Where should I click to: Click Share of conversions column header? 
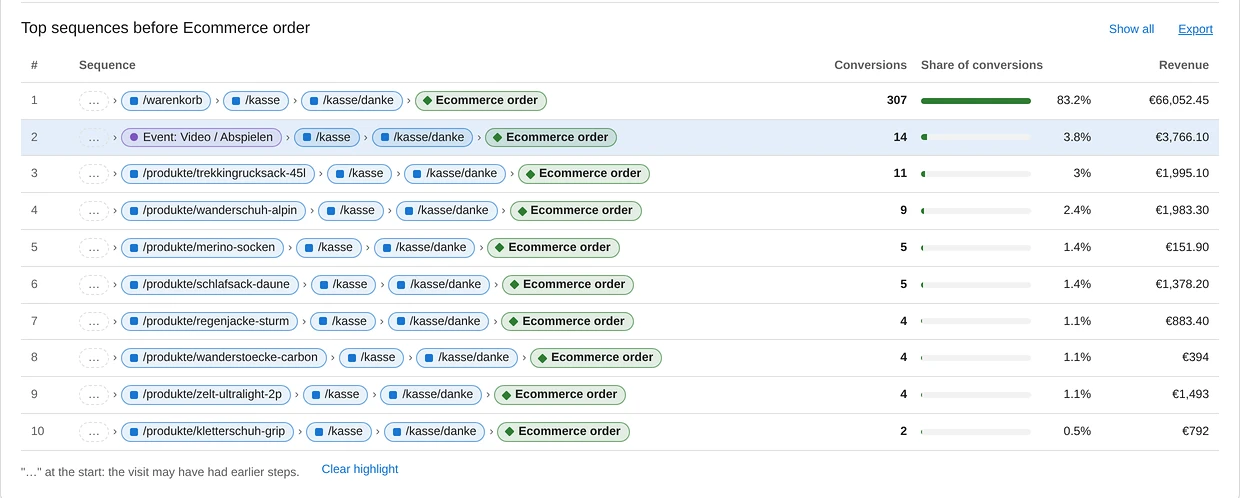tap(982, 65)
